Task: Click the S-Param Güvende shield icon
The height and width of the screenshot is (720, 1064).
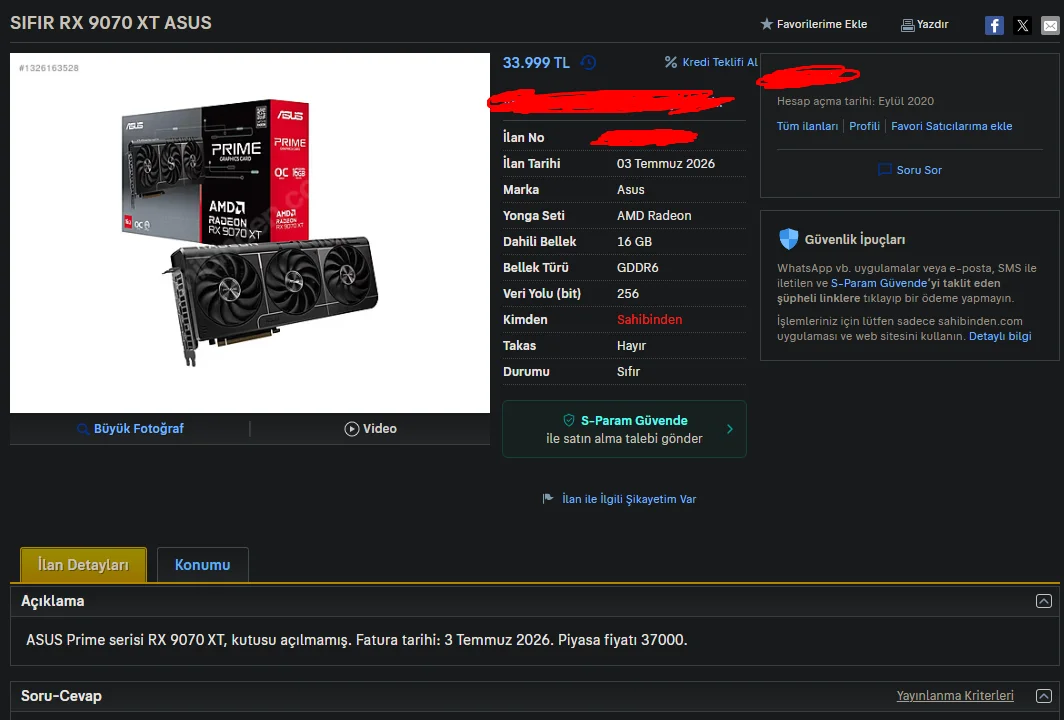Action: coord(569,420)
